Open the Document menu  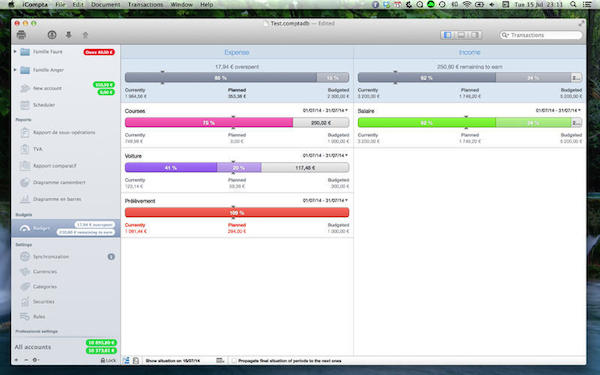[x=106, y=5]
